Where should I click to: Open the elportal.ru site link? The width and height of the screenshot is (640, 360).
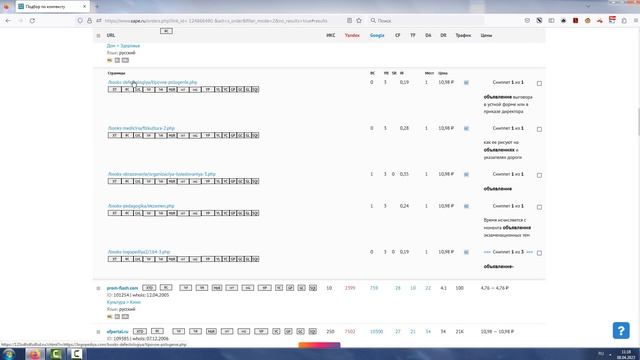[117, 332]
